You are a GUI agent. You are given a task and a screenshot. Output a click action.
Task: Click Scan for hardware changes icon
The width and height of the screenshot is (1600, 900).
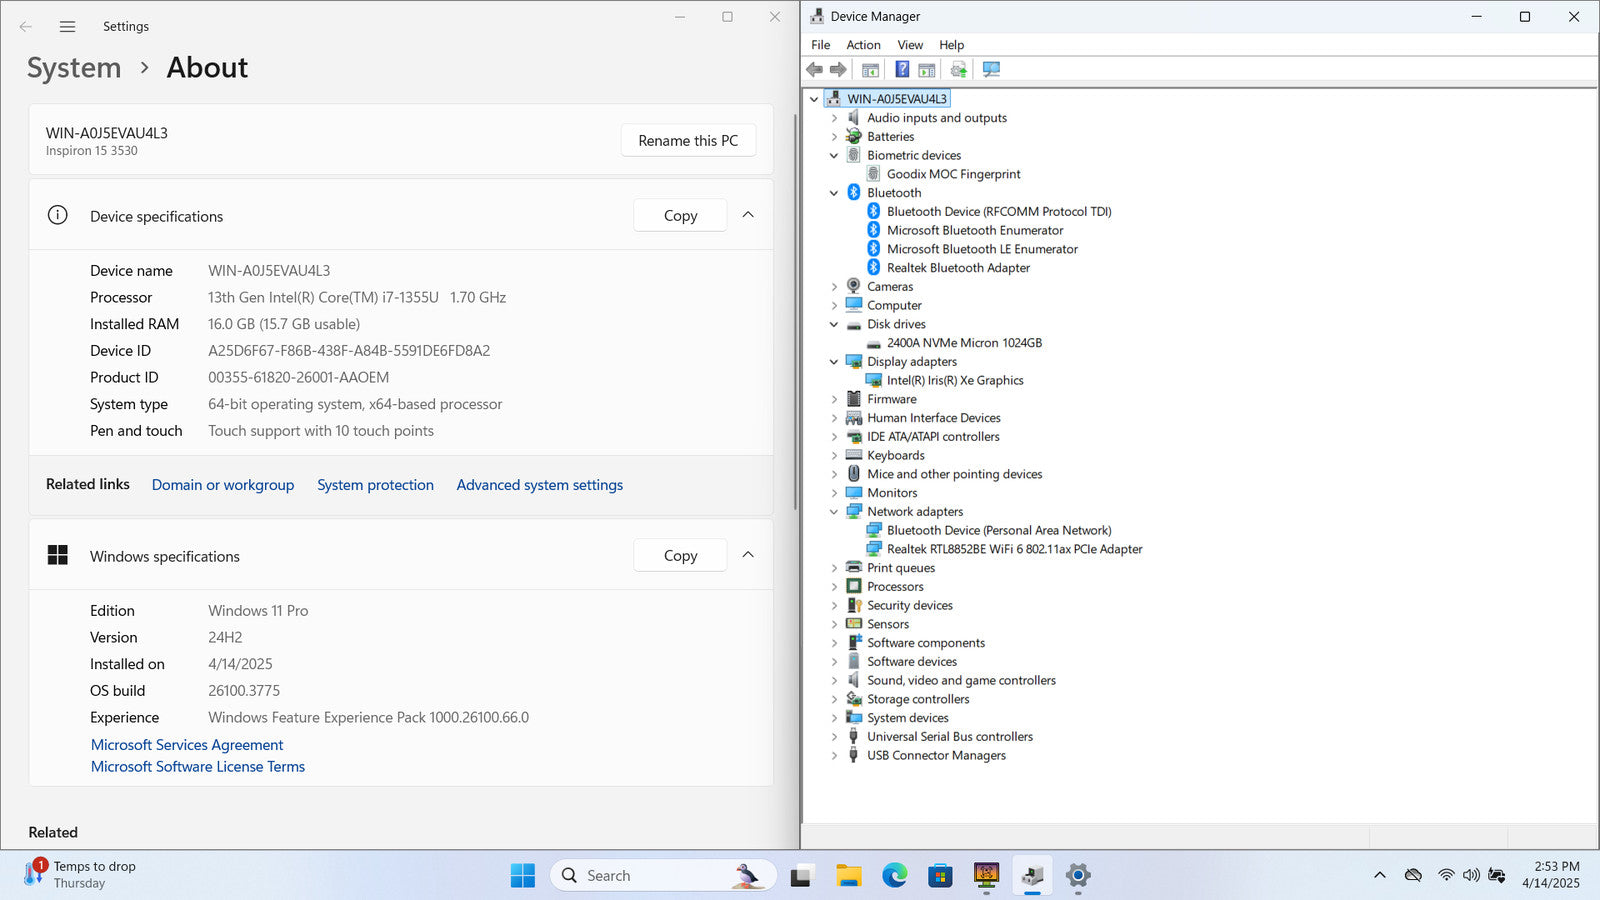[x=991, y=69]
